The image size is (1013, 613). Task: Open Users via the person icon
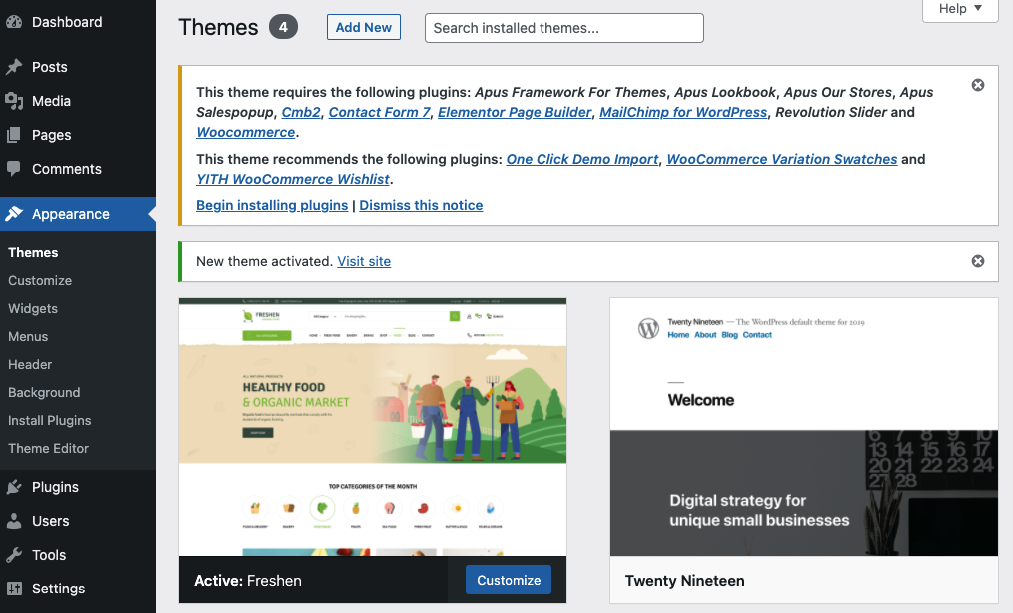14,521
